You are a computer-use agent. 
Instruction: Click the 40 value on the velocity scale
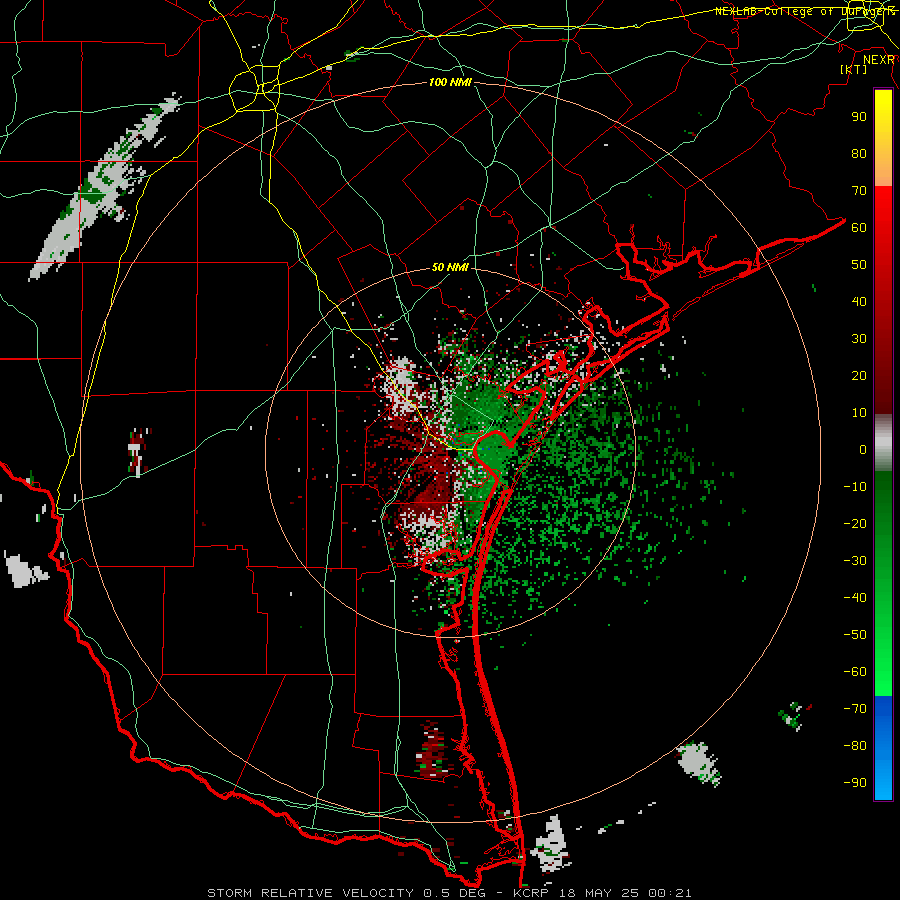[859, 301]
